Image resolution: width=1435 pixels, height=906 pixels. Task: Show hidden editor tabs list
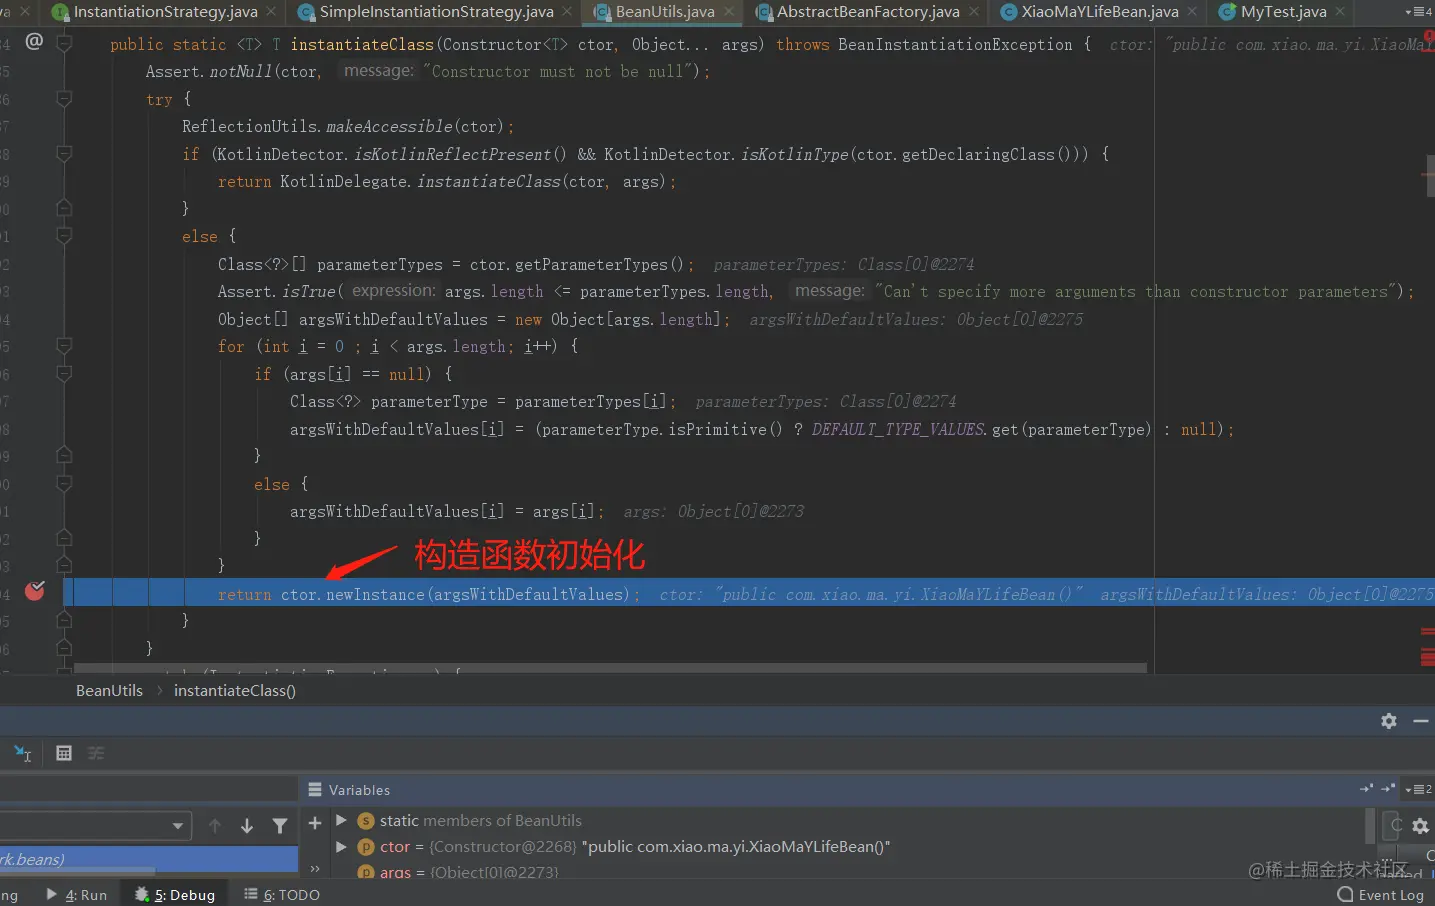coord(1418,12)
